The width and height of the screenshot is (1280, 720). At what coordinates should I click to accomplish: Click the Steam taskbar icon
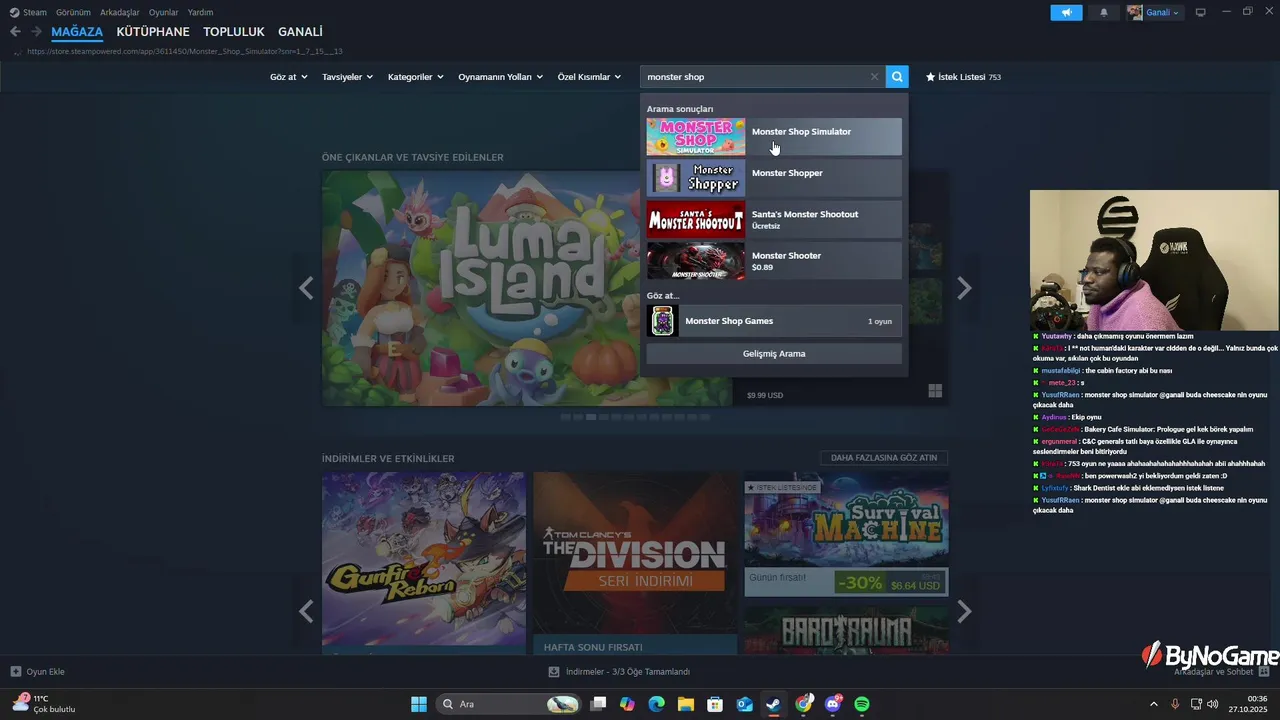(773, 704)
